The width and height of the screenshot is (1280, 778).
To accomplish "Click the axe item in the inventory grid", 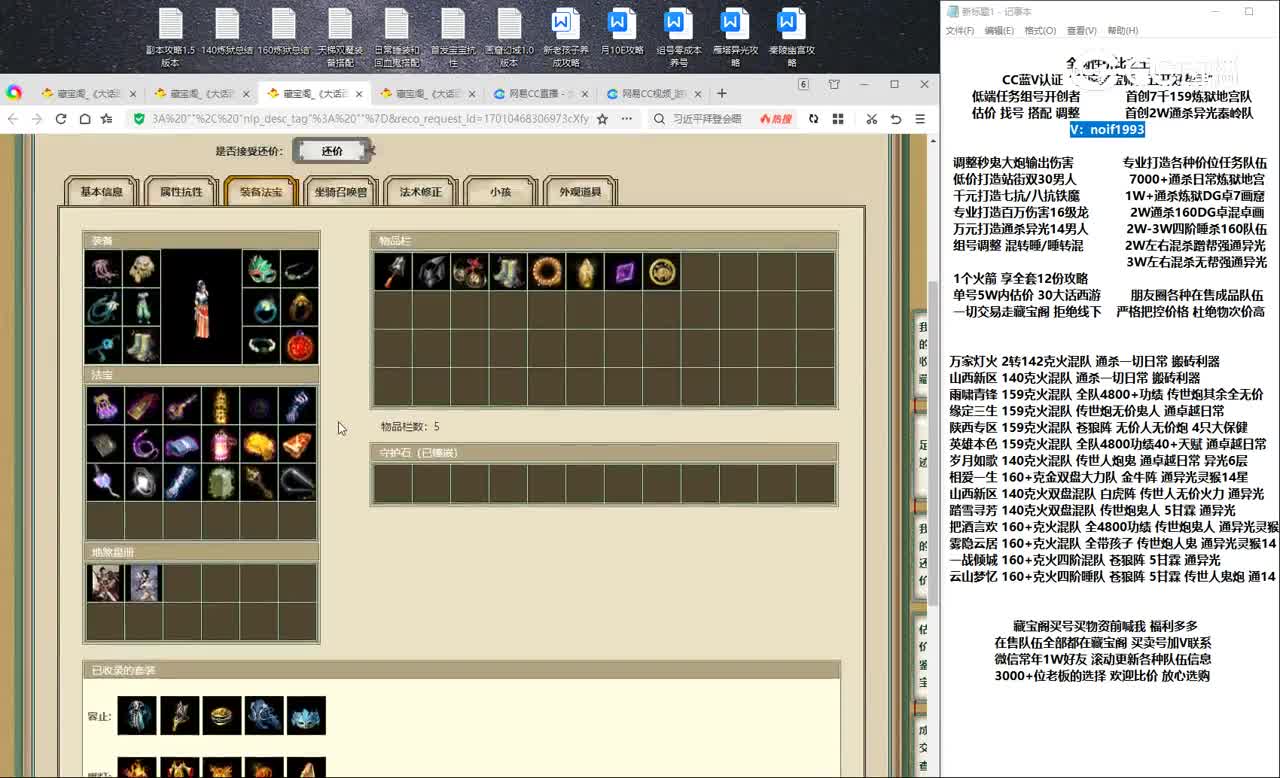I will tap(393, 272).
